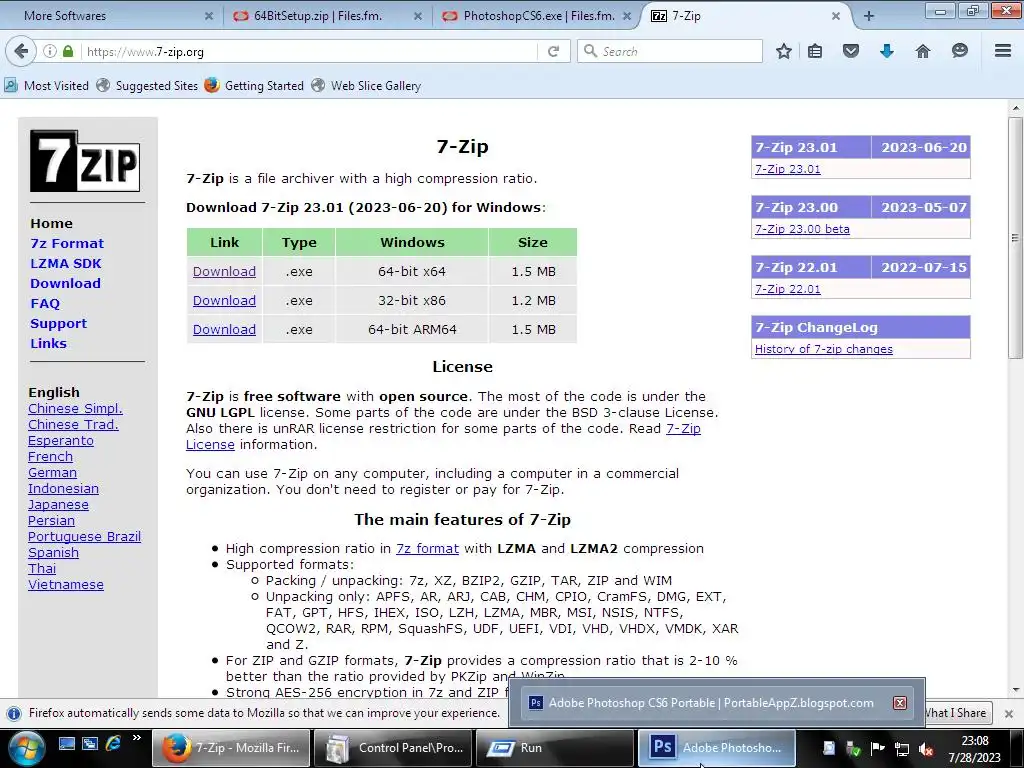Screen dimensions: 1024x768
Task: Bookmark this page with the star icon
Action: click(x=784, y=51)
